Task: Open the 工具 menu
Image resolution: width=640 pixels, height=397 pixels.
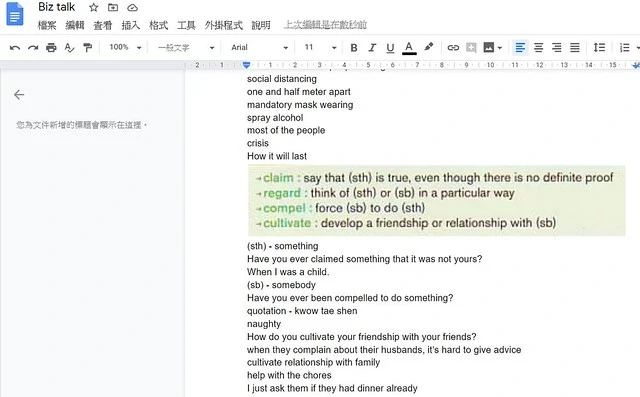Action: tap(186, 25)
